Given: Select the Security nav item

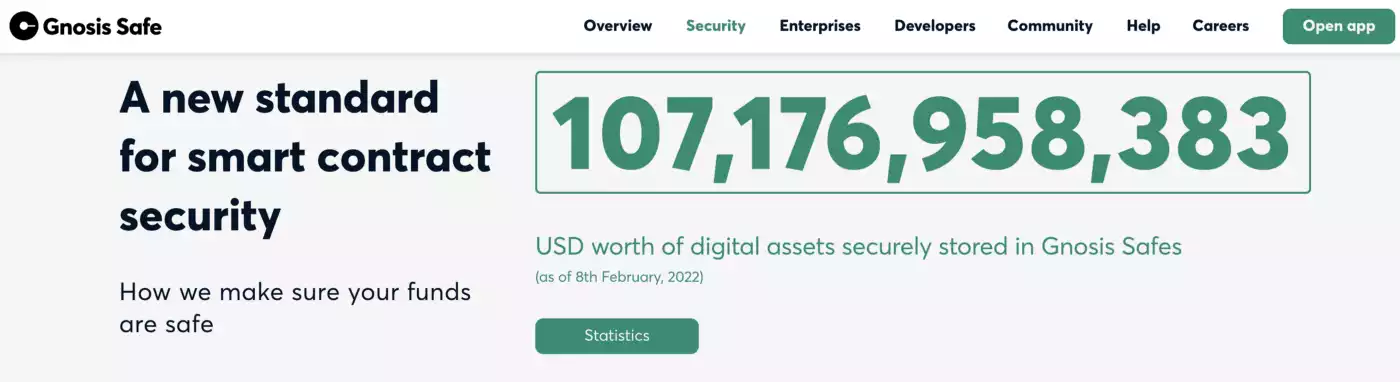Looking at the screenshot, I should (716, 26).
